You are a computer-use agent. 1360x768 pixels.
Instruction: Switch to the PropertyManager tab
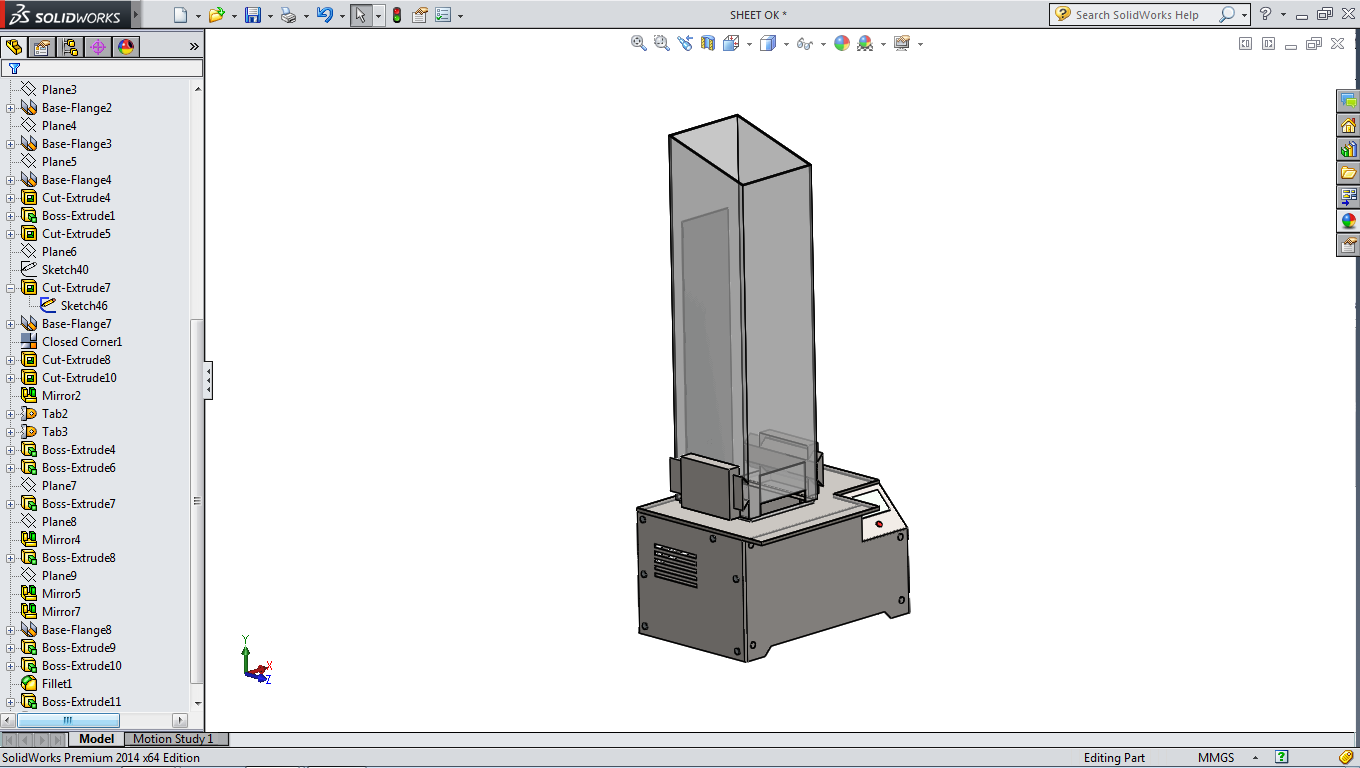click(42, 47)
